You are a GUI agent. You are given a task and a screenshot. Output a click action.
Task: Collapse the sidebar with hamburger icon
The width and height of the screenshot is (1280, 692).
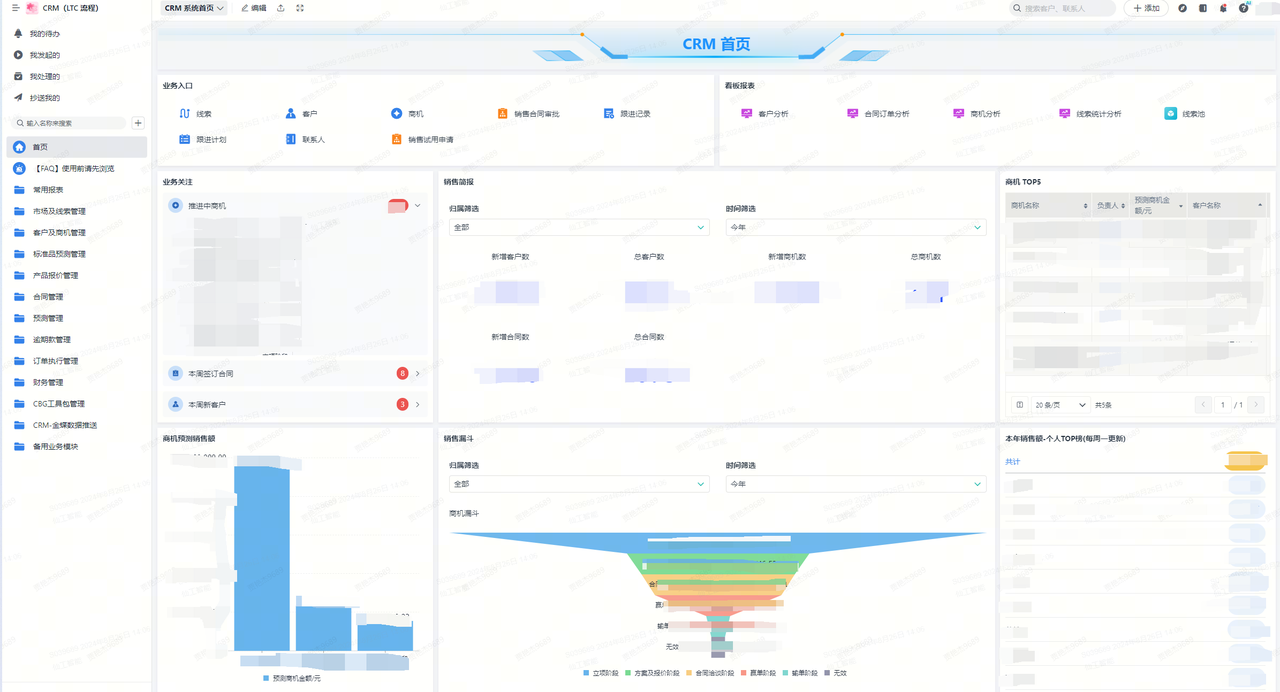[15, 8]
